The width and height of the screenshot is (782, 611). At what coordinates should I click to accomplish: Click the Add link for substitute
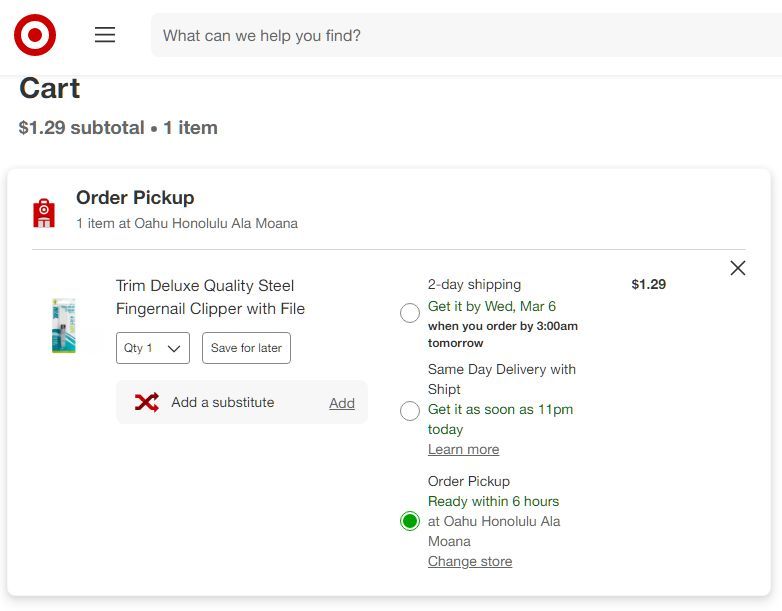click(342, 403)
